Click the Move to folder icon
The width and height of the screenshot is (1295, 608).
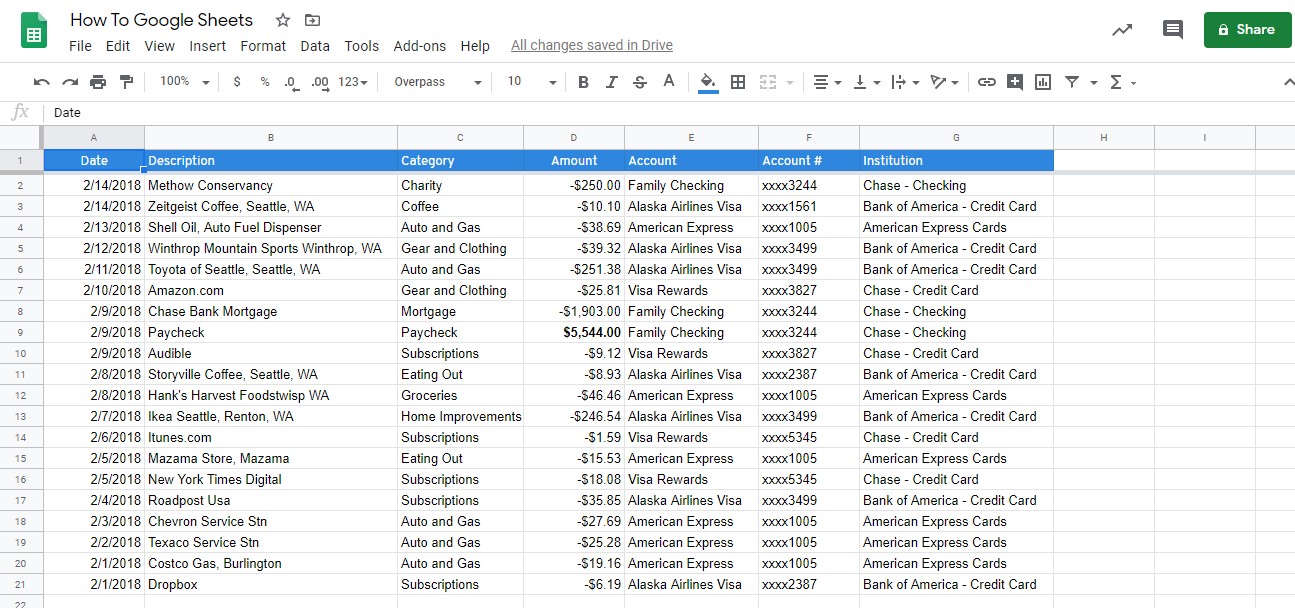pyautogui.click(x=313, y=20)
